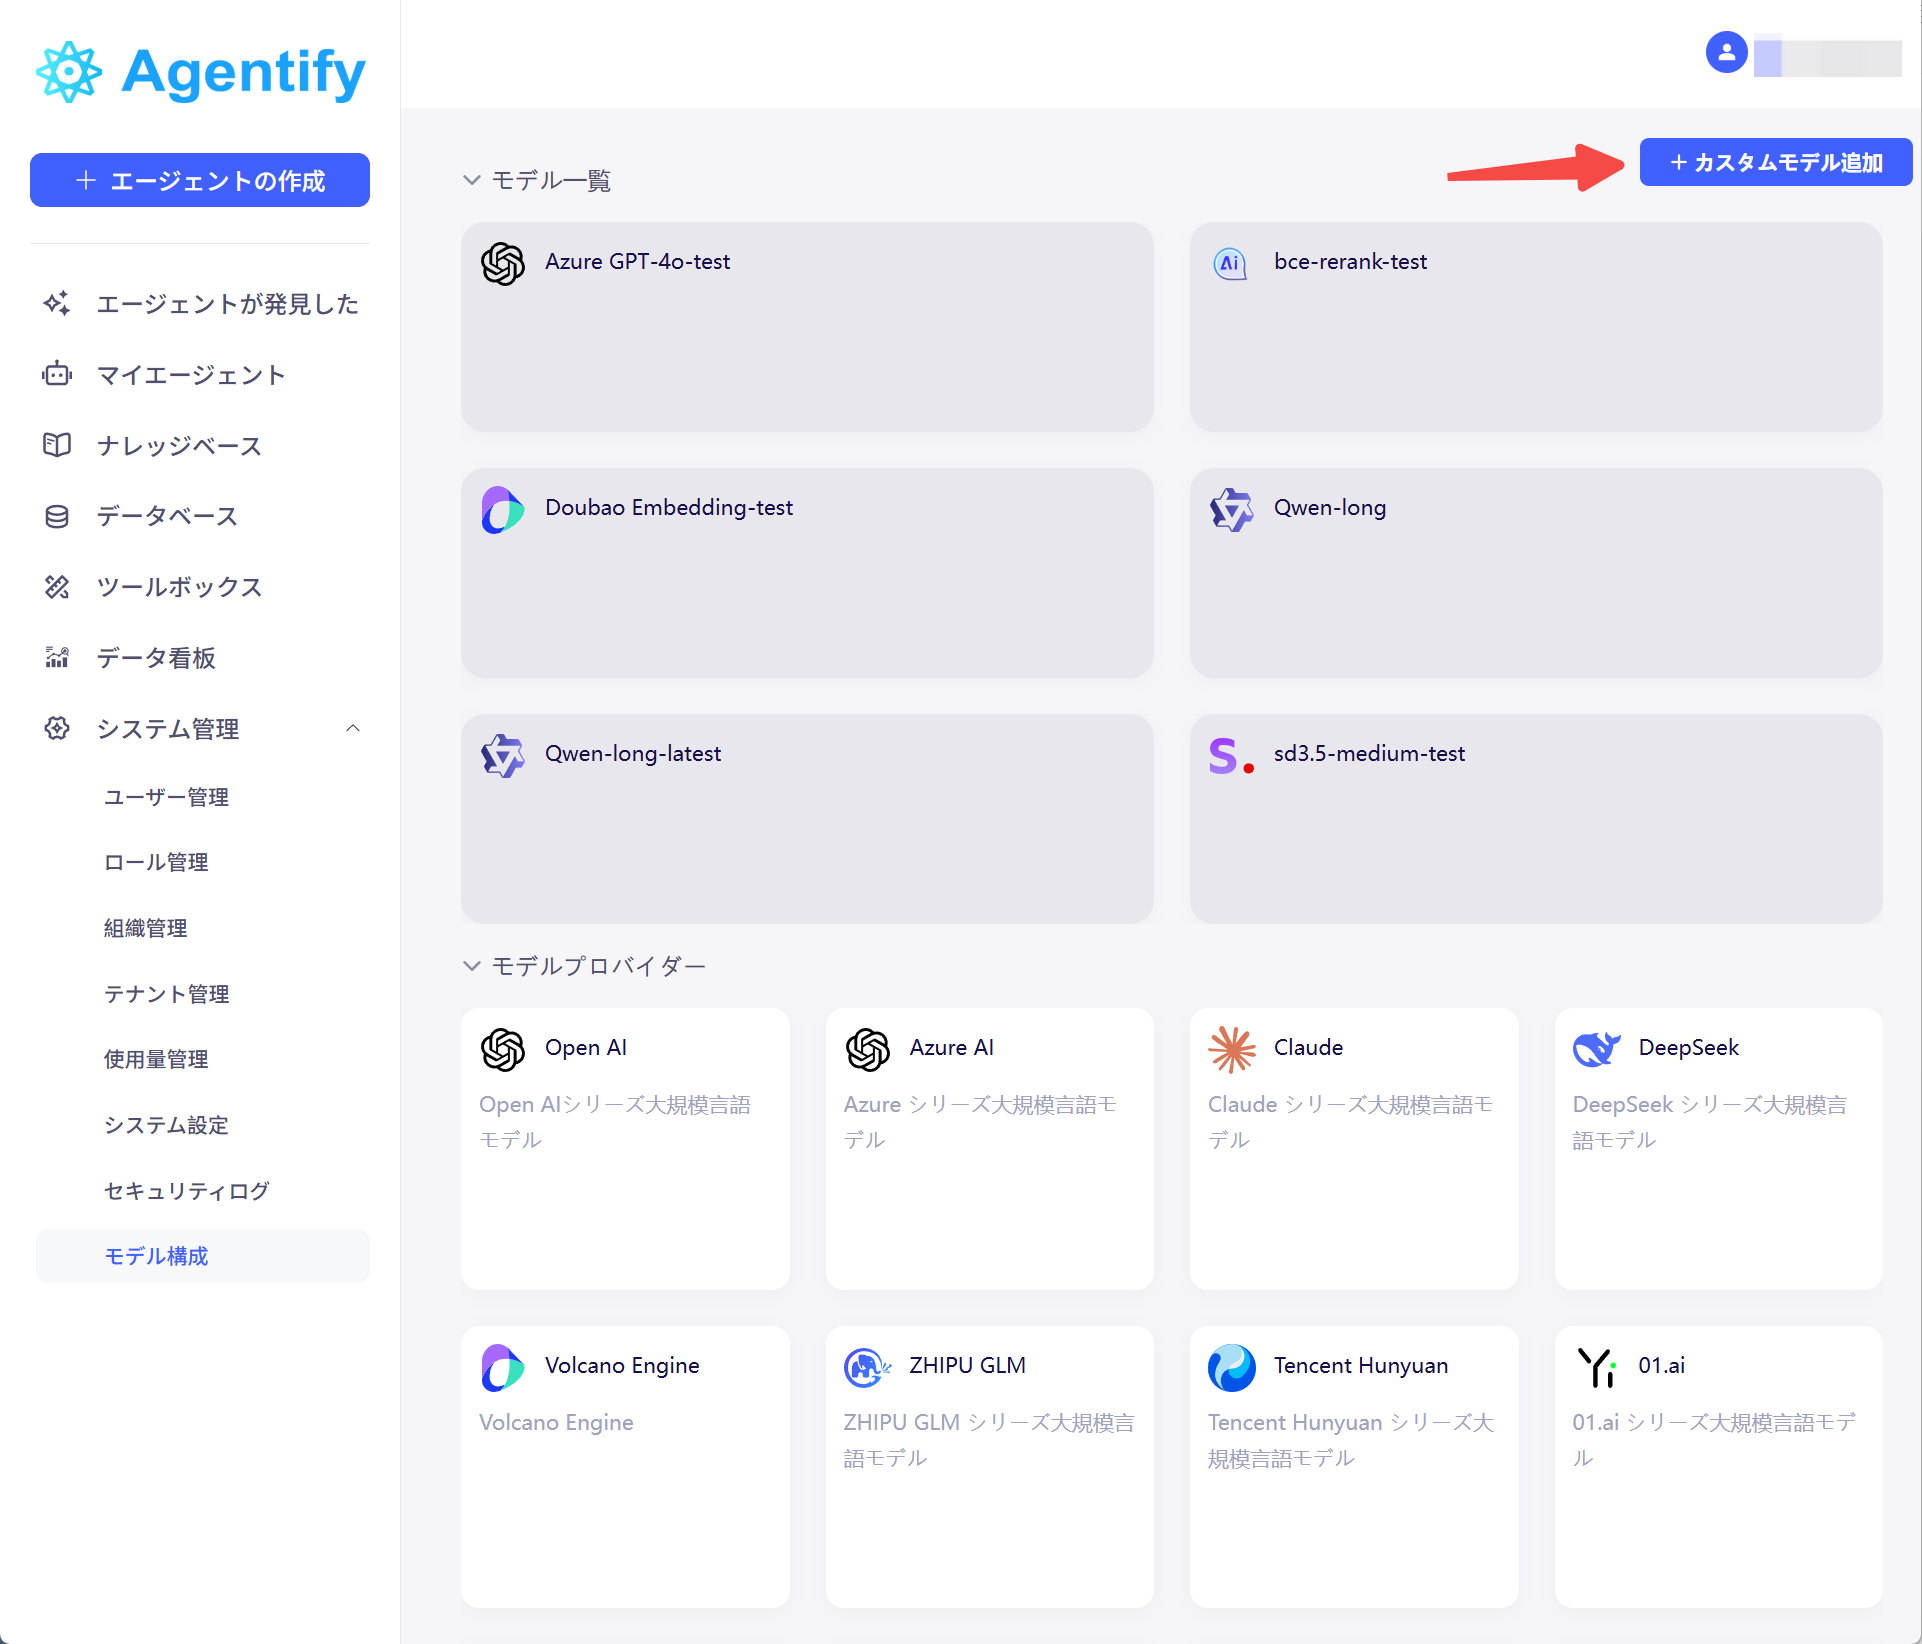This screenshot has height=1644, width=1922.
Task: Click the ツールボックス tools icon
Action: click(x=57, y=587)
